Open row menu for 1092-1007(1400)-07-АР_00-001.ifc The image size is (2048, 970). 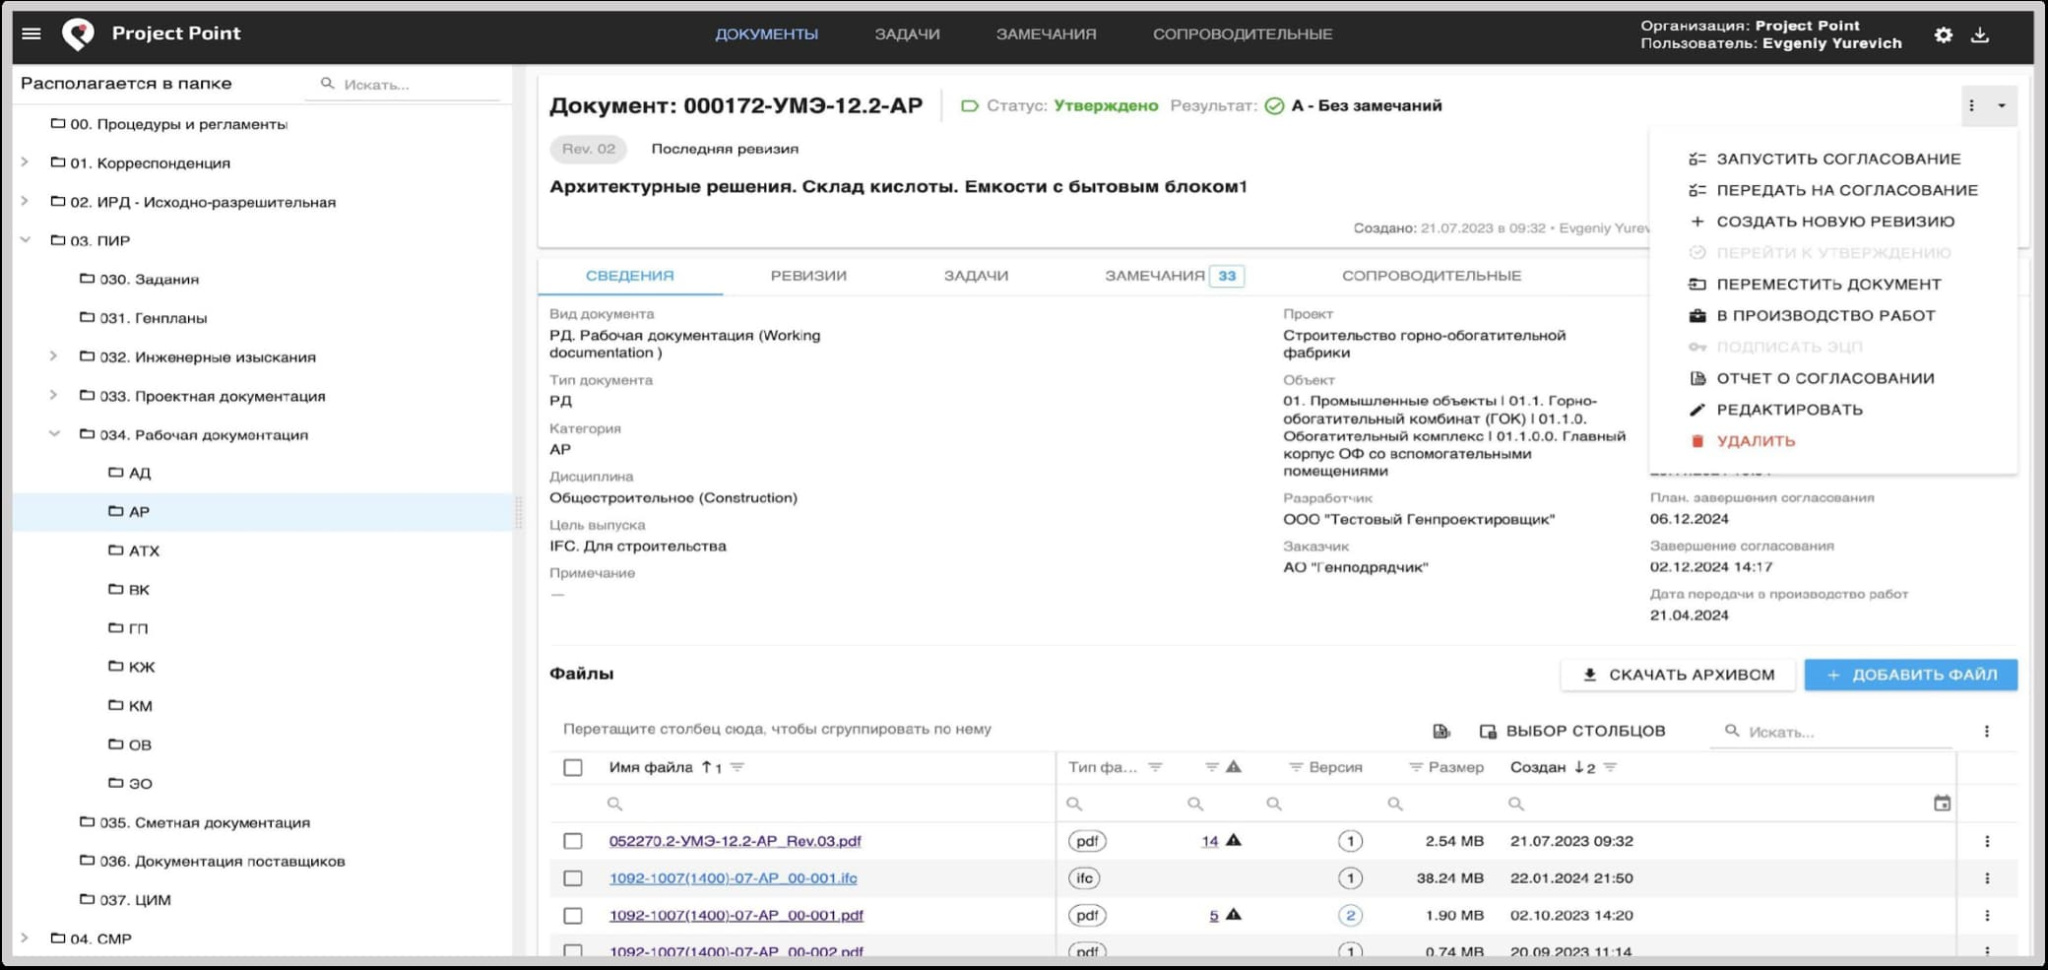(1986, 878)
